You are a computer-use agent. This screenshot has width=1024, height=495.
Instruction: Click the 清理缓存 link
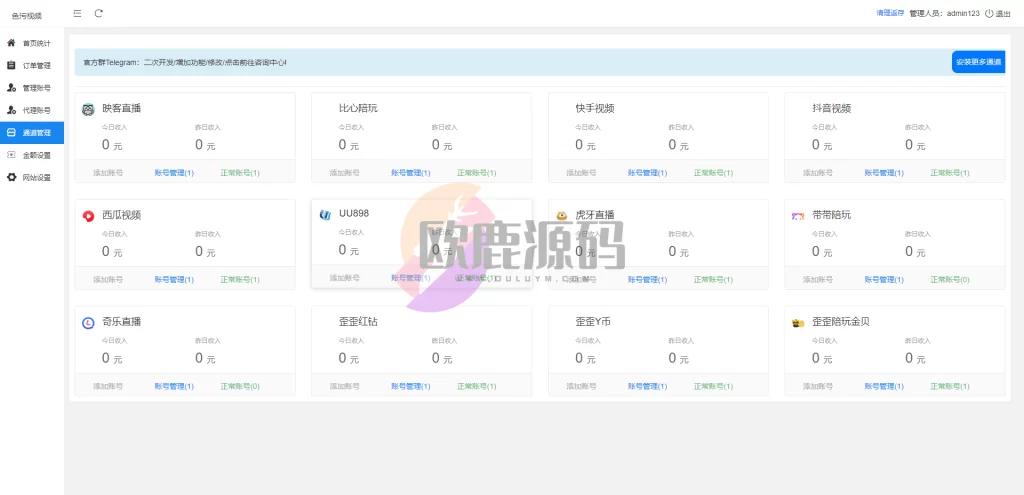coord(890,13)
